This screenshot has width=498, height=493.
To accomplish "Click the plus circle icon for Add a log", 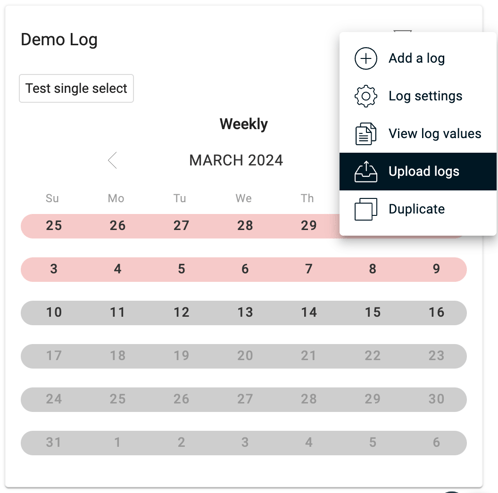I will pos(366,58).
